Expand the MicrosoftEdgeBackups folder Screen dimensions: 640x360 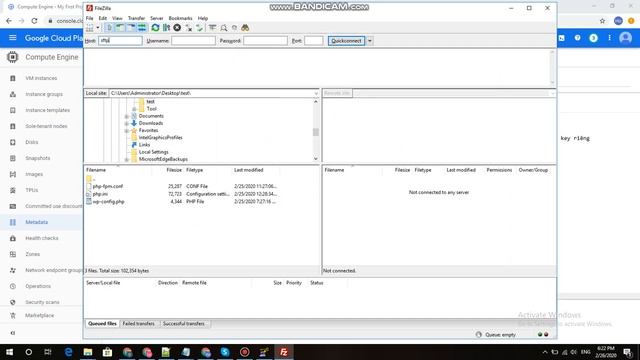tap(127, 160)
